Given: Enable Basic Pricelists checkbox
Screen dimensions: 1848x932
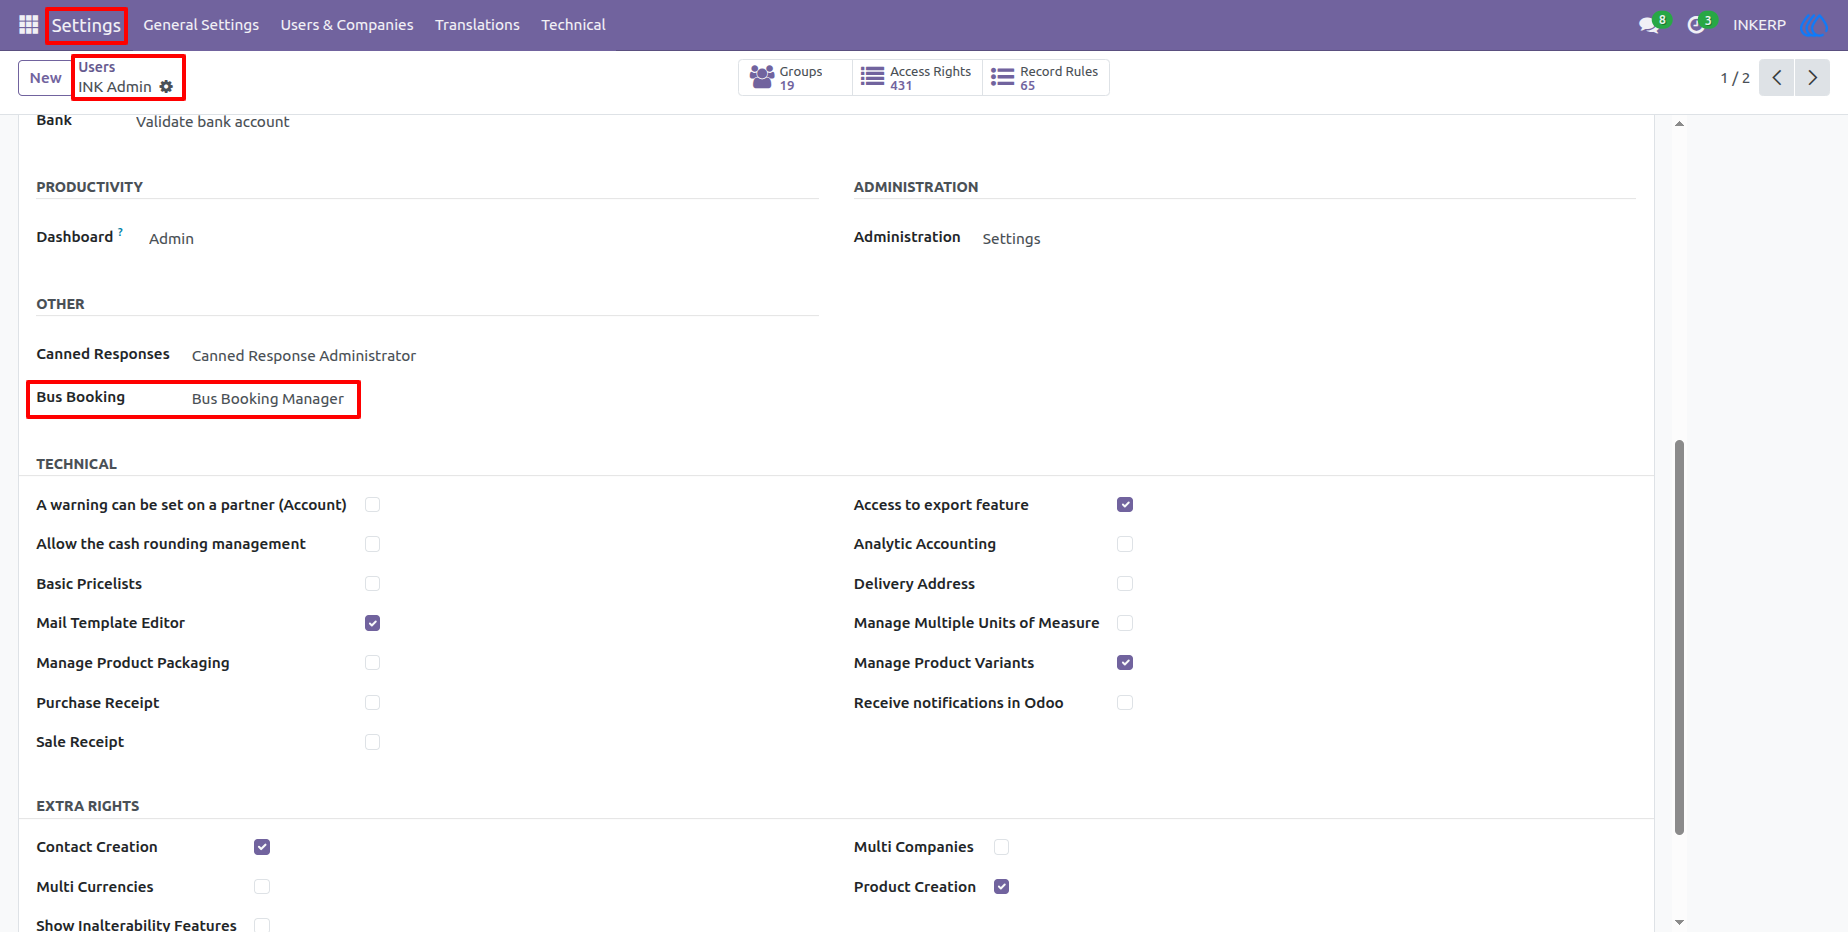Looking at the screenshot, I should coord(372,584).
